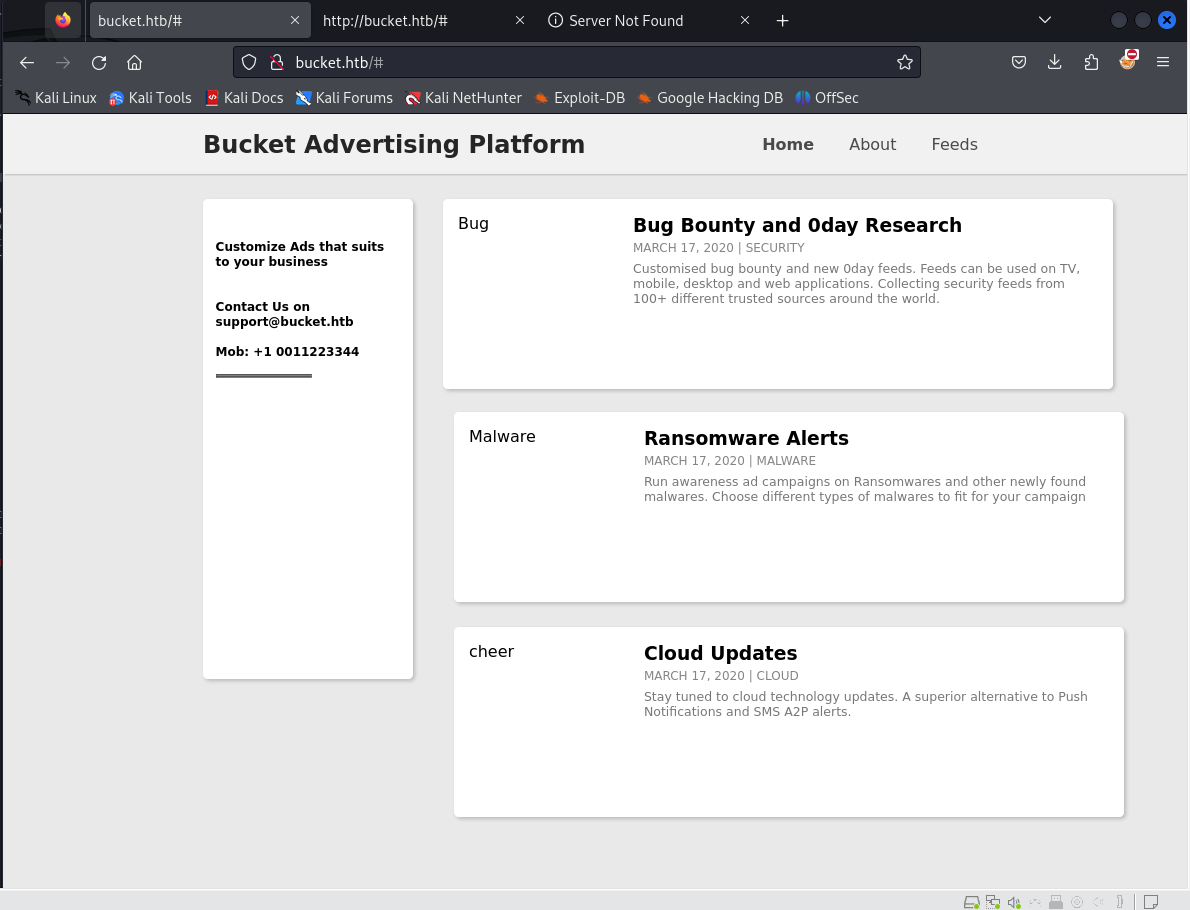Close the http://bucket.htb/# tab
The width and height of the screenshot is (1190, 910).
pos(520,20)
